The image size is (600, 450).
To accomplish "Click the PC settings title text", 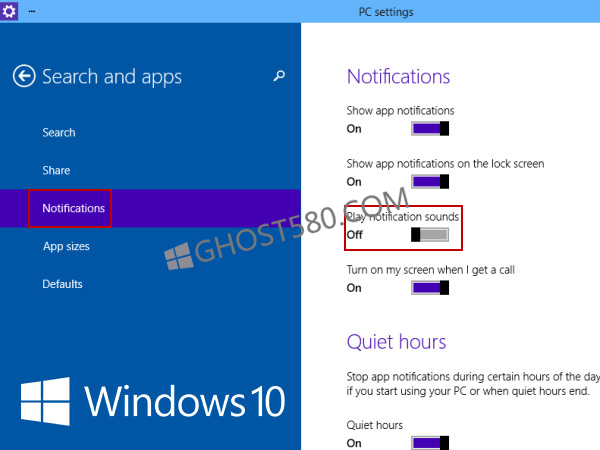I will tap(386, 12).
